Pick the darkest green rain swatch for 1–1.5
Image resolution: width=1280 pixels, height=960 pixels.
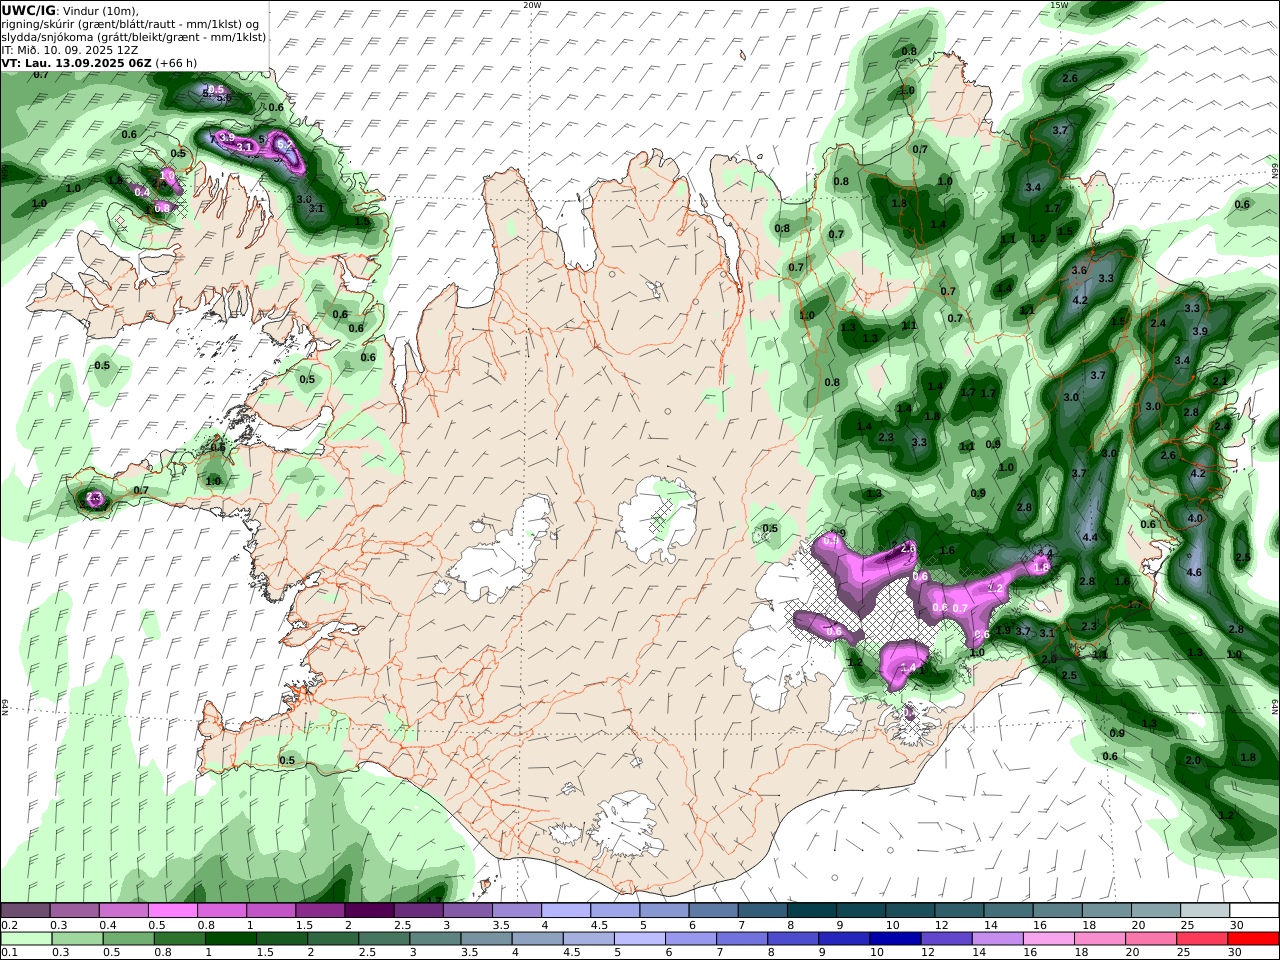[x=230, y=939]
